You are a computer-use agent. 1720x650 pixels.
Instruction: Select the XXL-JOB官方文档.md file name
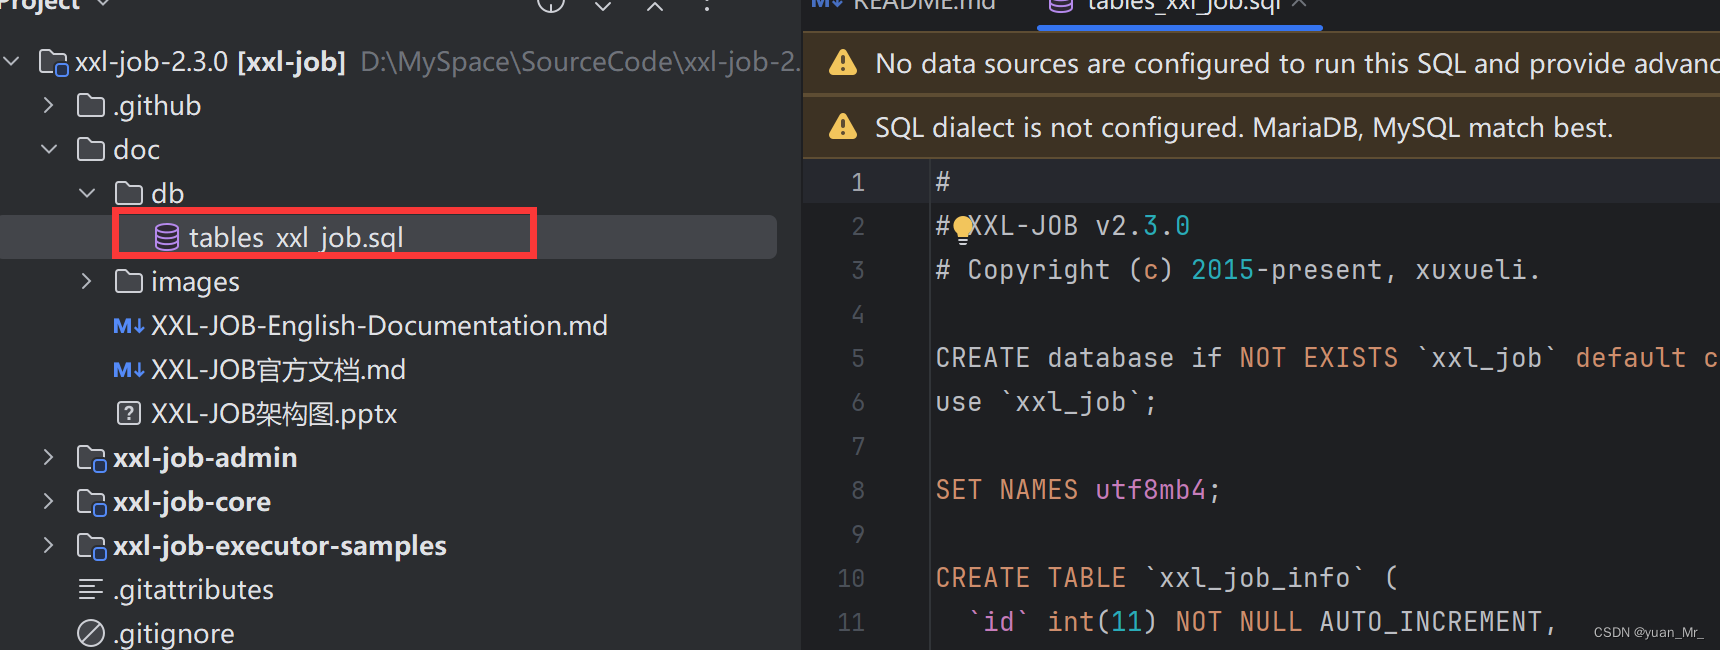[x=278, y=370]
